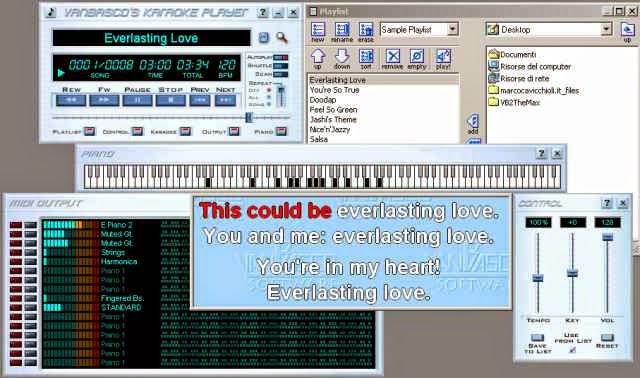Click the red mute button for E.Piano 2

pos(16,225)
